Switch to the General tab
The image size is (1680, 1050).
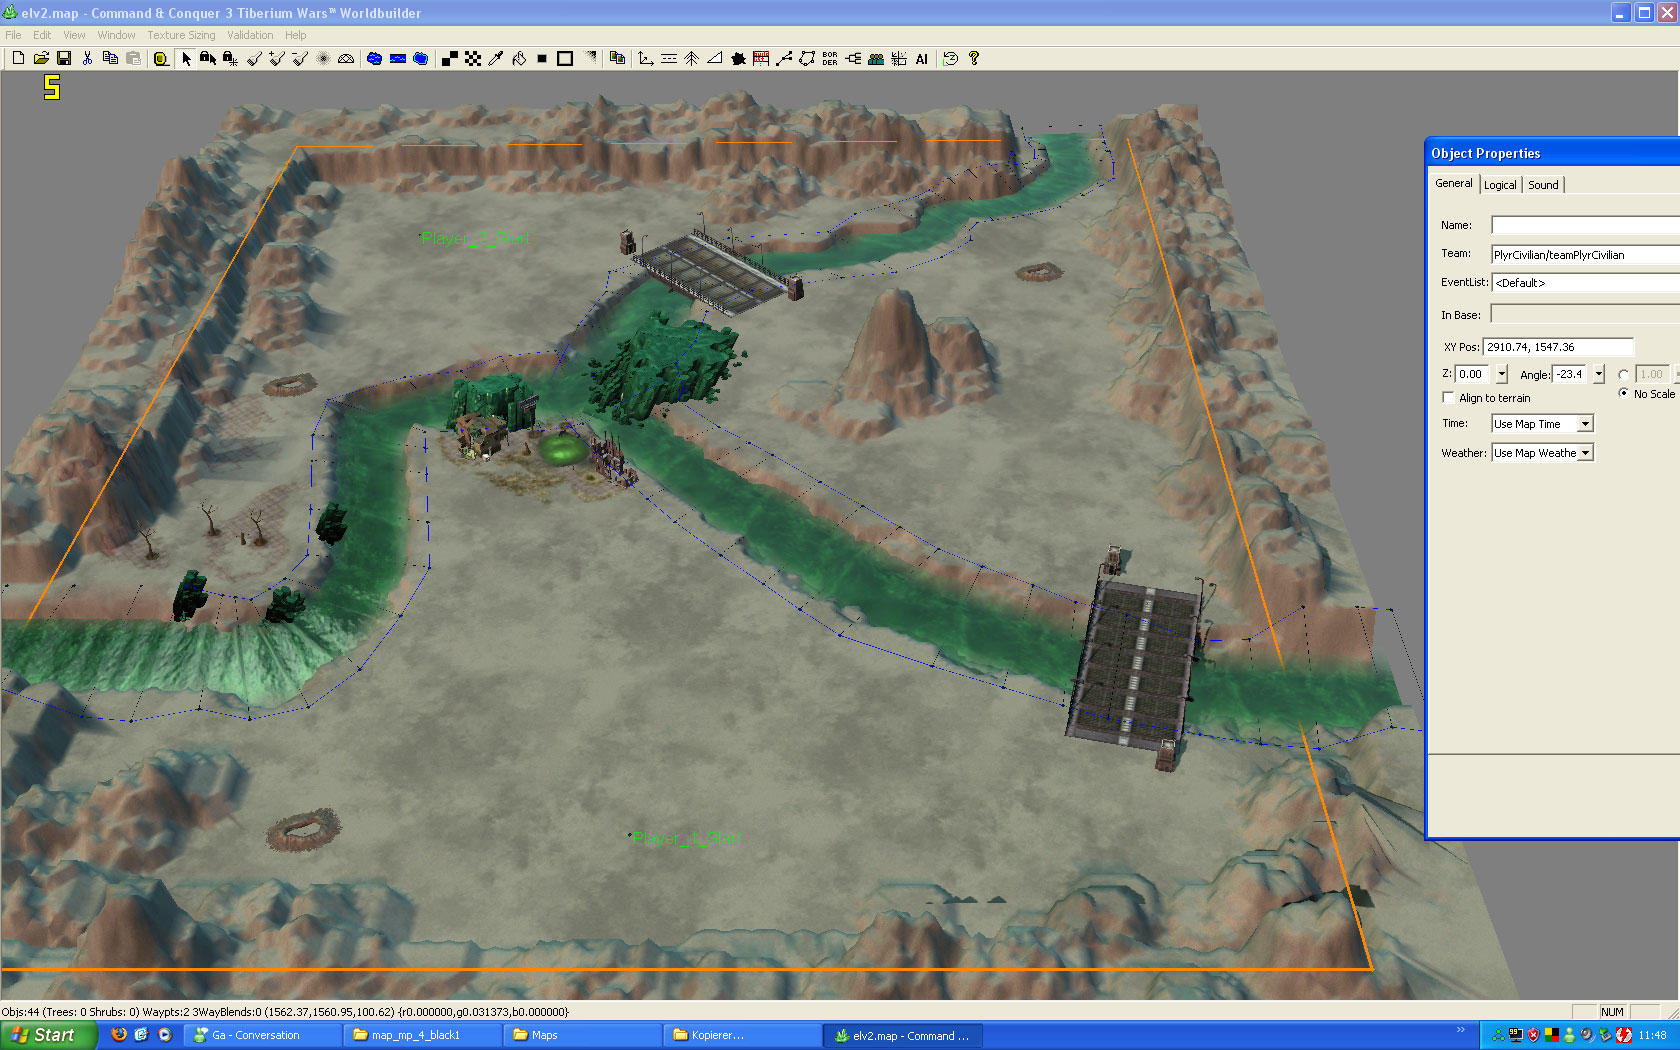1454,183
